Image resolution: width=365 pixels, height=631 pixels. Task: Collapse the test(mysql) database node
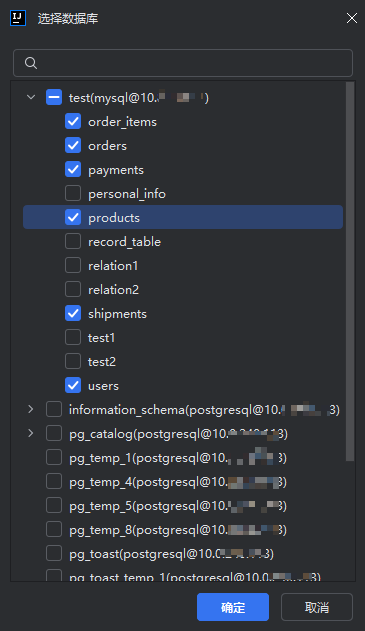tap(31, 97)
